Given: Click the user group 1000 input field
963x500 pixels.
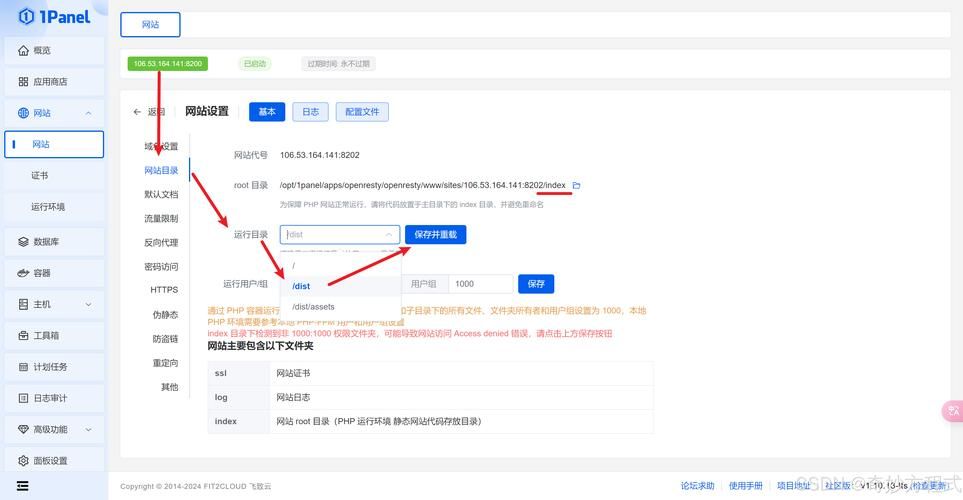Looking at the screenshot, I should 480,284.
